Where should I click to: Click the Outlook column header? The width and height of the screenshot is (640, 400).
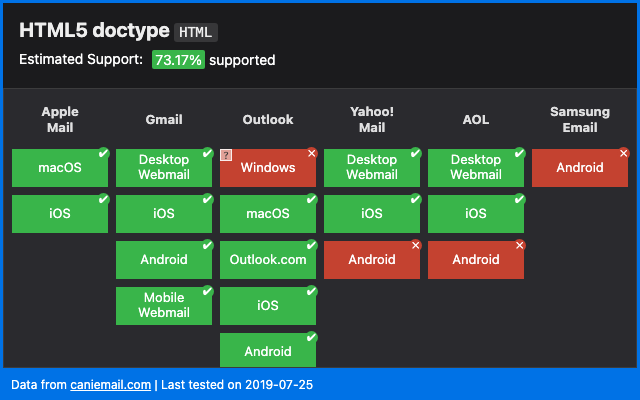[268, 120]
